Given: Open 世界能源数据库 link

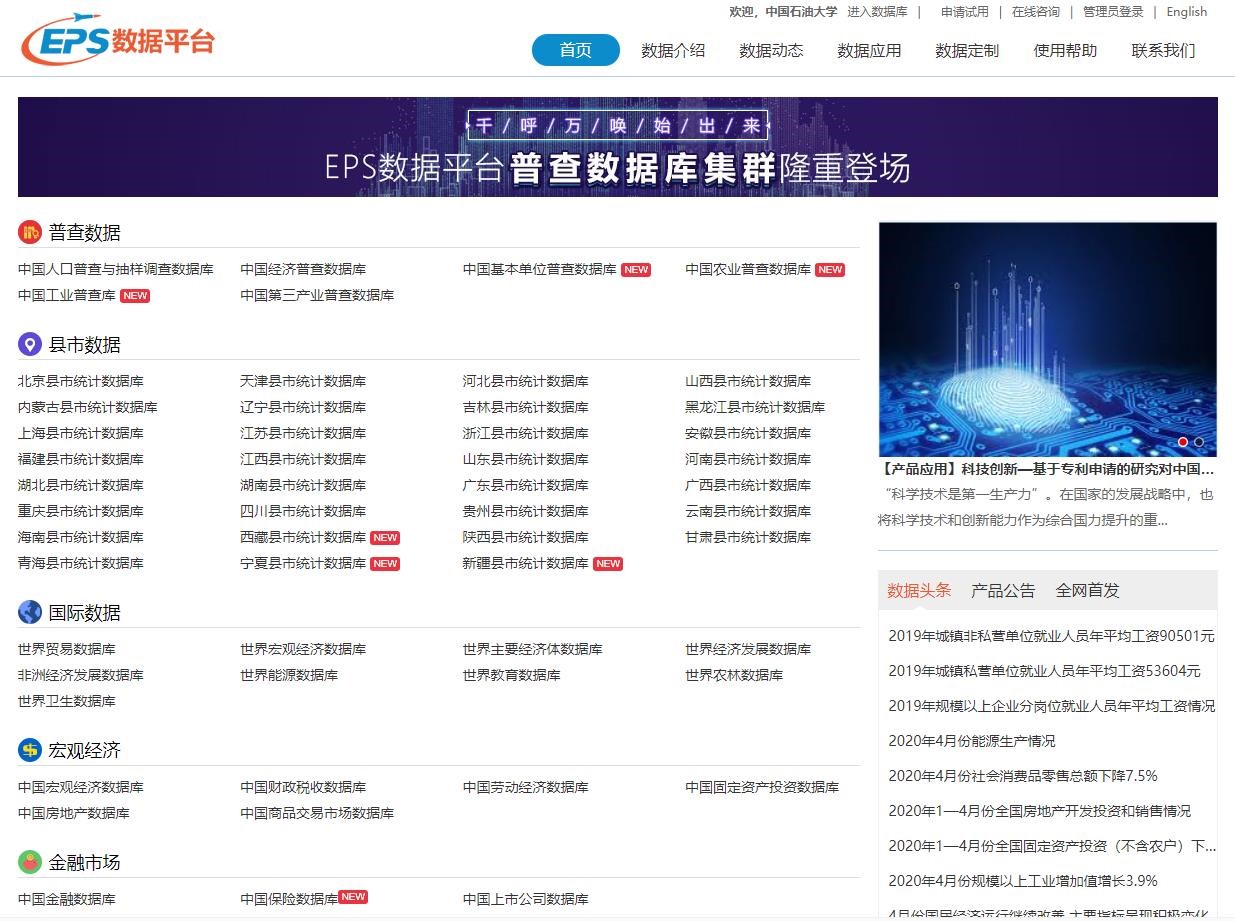Looking at the screenshot, I should 289,675.
